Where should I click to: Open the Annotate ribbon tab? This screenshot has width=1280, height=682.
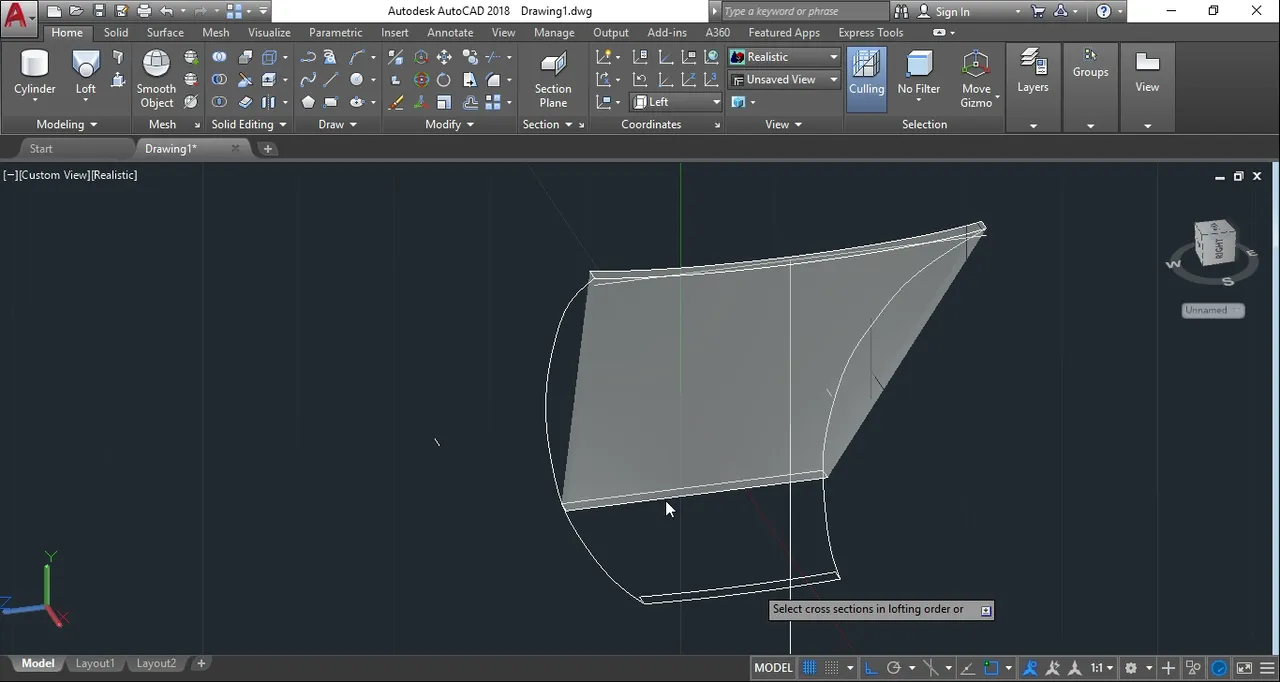[450, 32]
